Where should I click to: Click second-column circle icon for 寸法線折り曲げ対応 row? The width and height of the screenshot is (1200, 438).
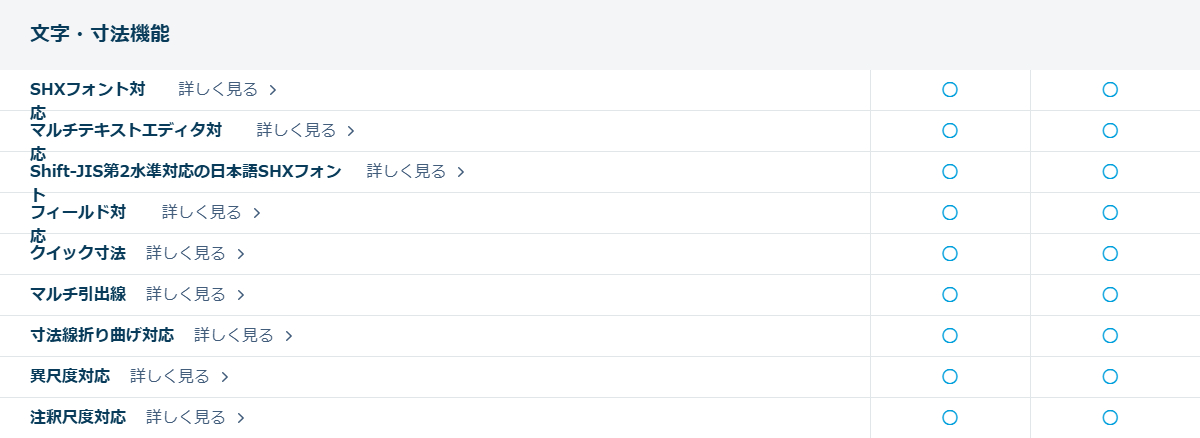(1110, 336)
